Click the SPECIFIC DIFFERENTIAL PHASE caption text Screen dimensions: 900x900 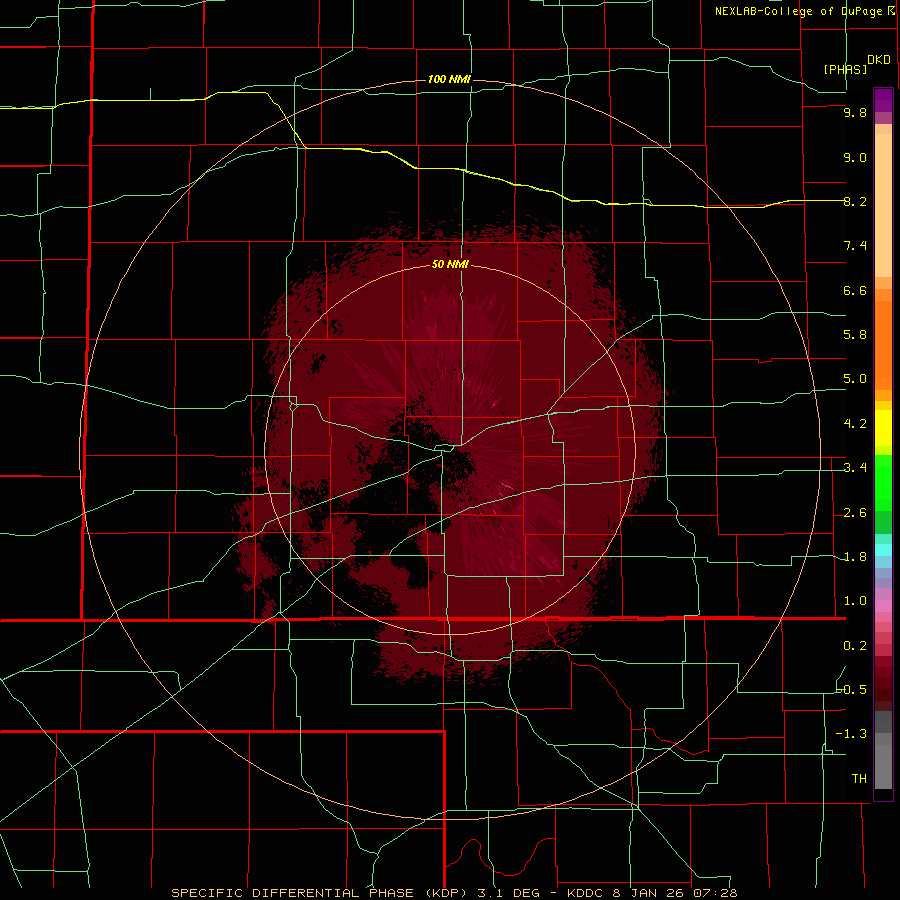click(293, 893)
